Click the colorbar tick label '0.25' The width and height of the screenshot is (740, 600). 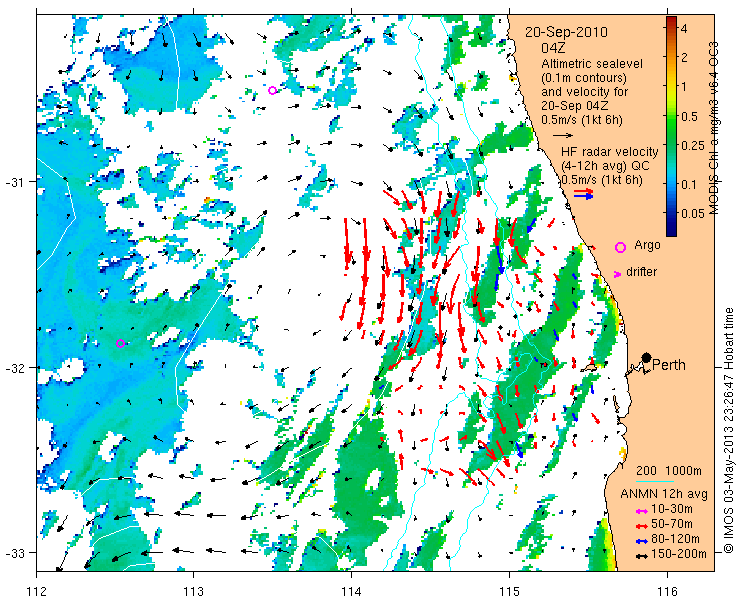pyautogui.click(x=692, y=146)
